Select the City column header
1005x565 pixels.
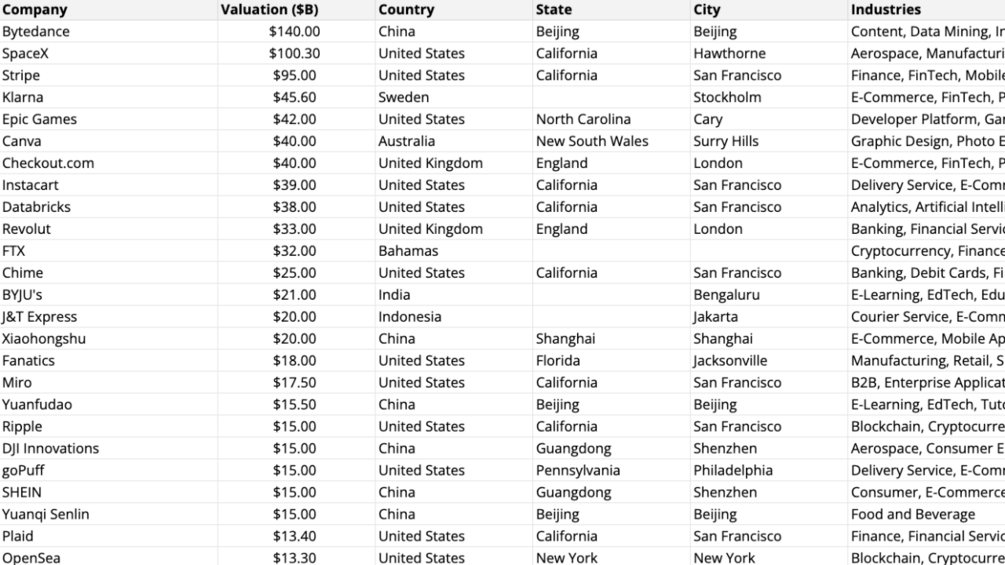(x=768, y=10)
